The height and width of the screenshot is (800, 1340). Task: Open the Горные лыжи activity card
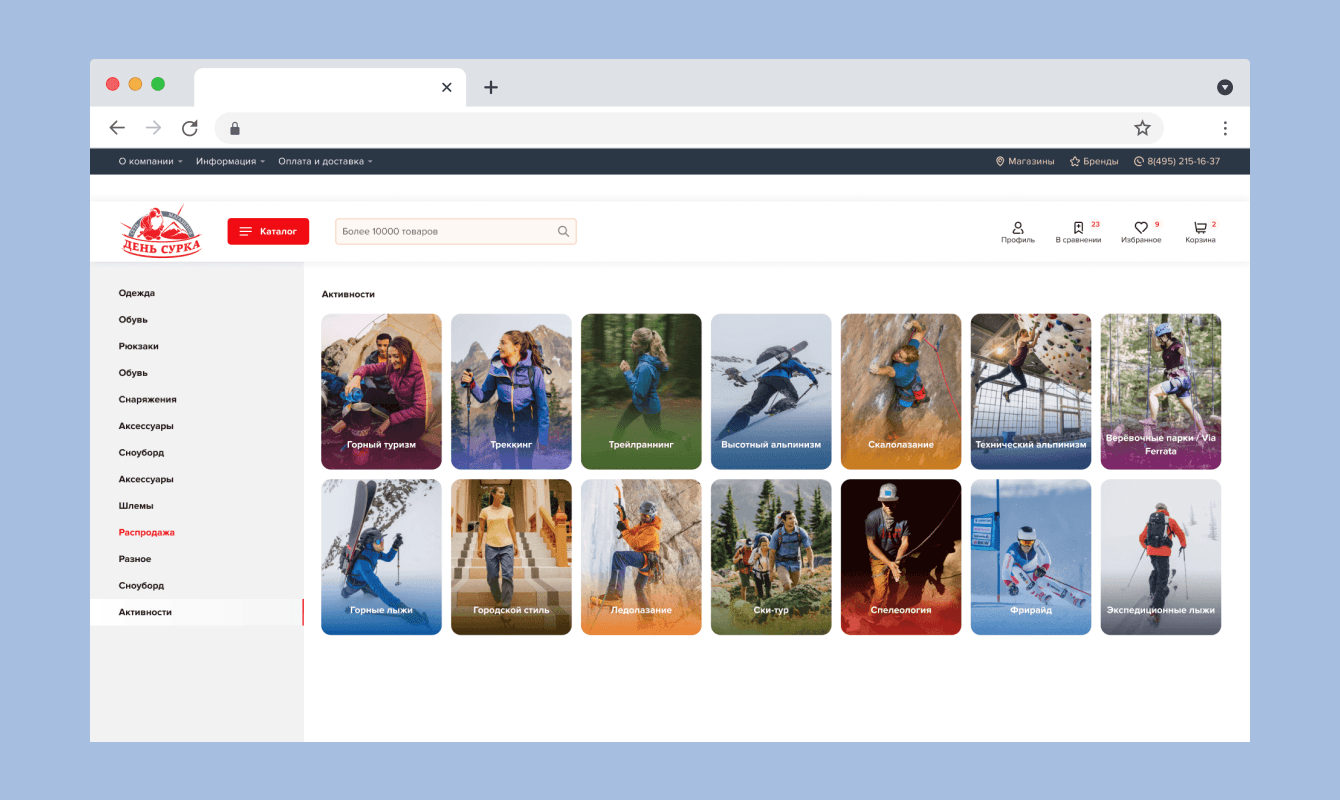pyautogui.click(x=381, y=557)
